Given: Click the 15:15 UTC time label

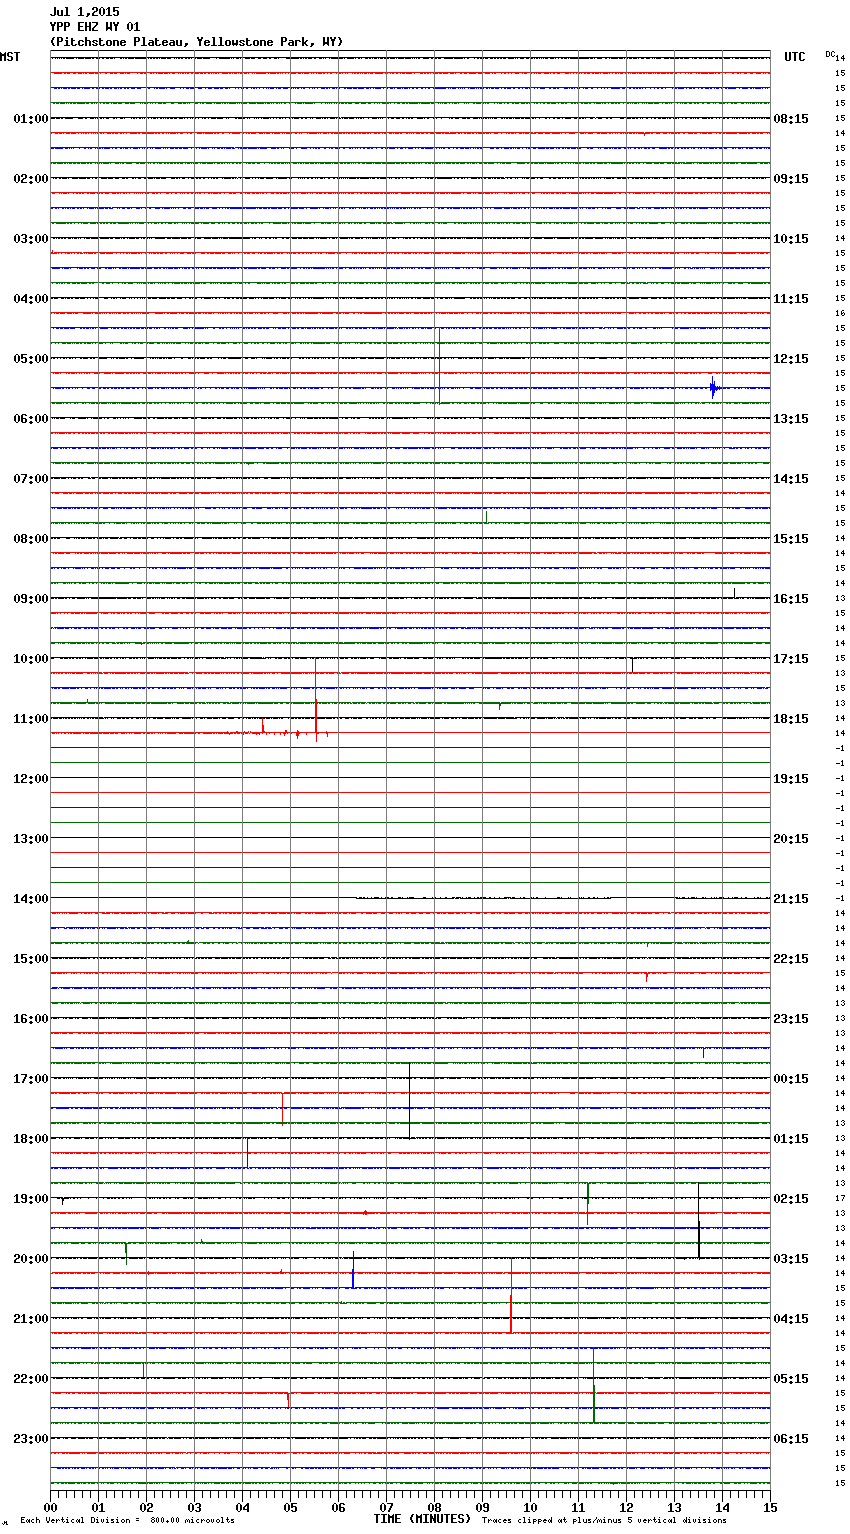Looking at the screenshot, I should coord(791,539).
